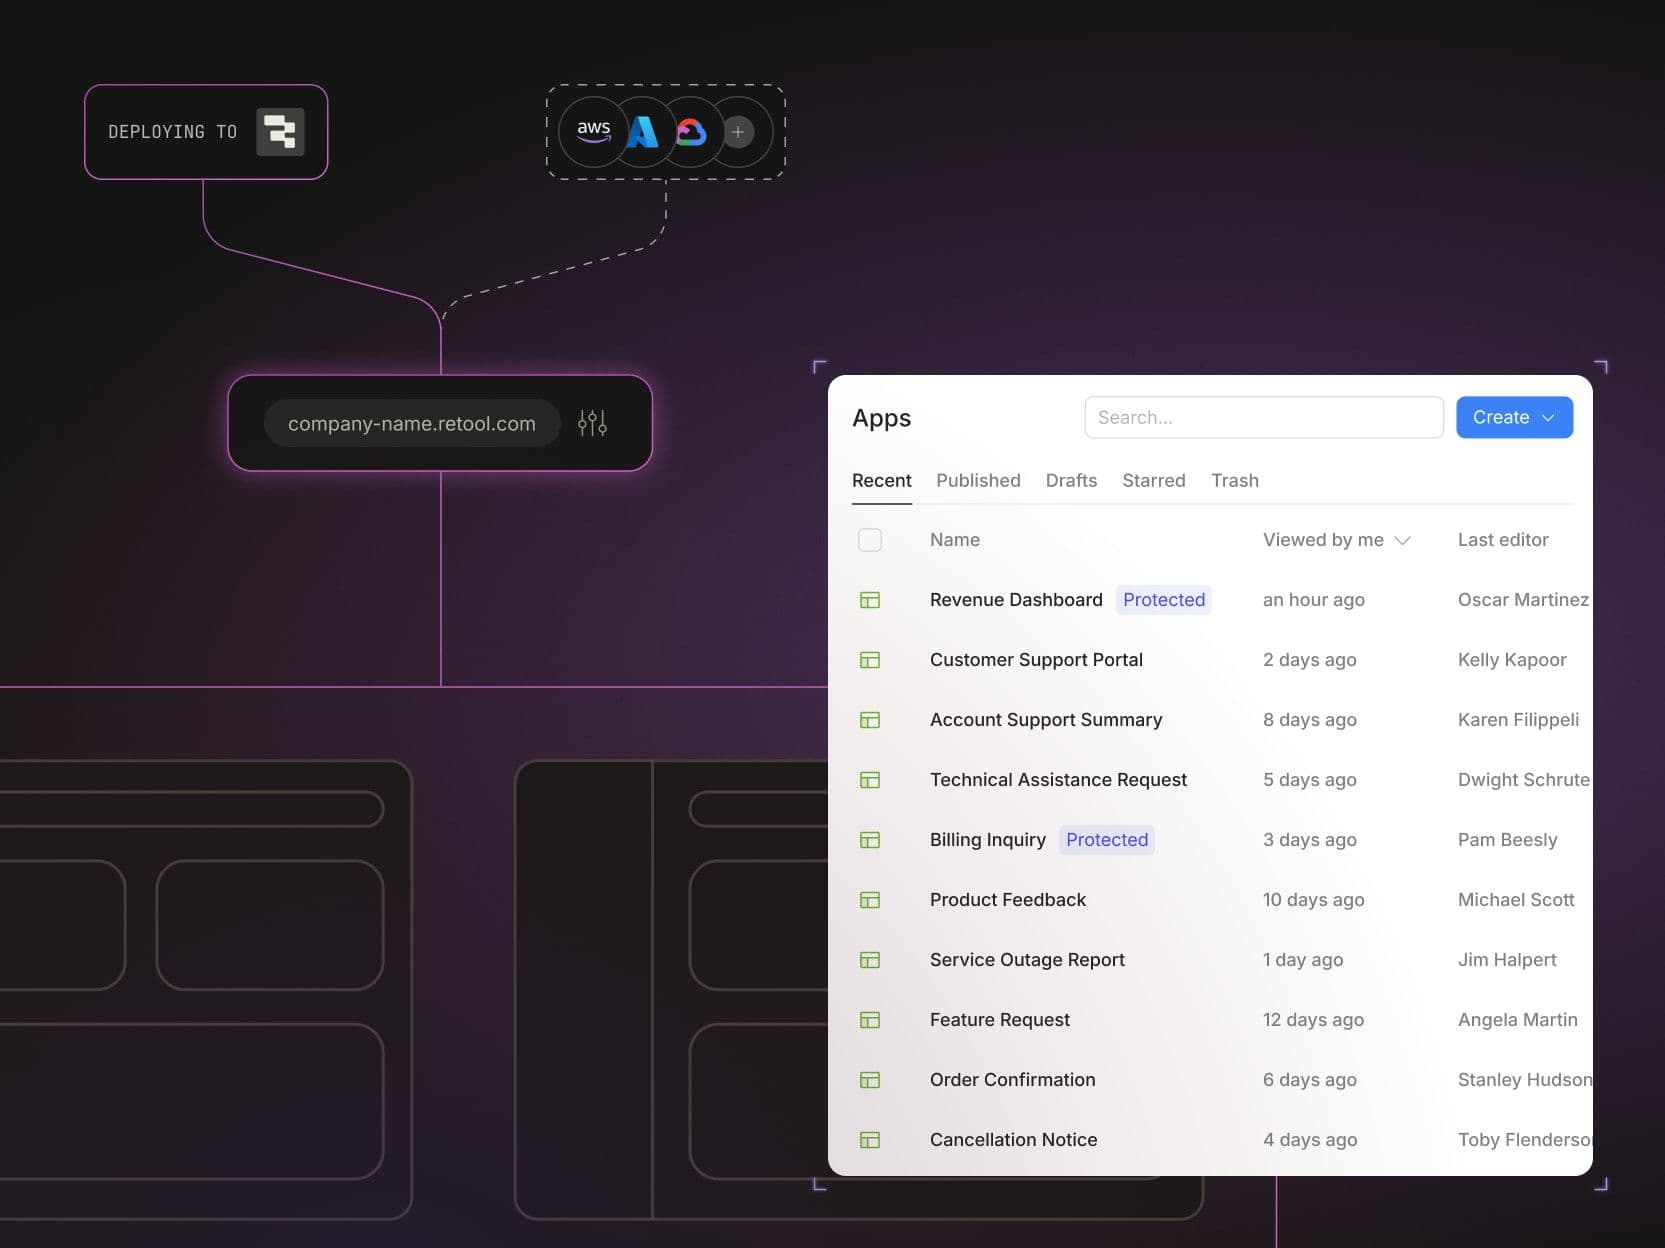Toggle the select-all checkbox in Apps table
1665x1248 pixels.
870,540
